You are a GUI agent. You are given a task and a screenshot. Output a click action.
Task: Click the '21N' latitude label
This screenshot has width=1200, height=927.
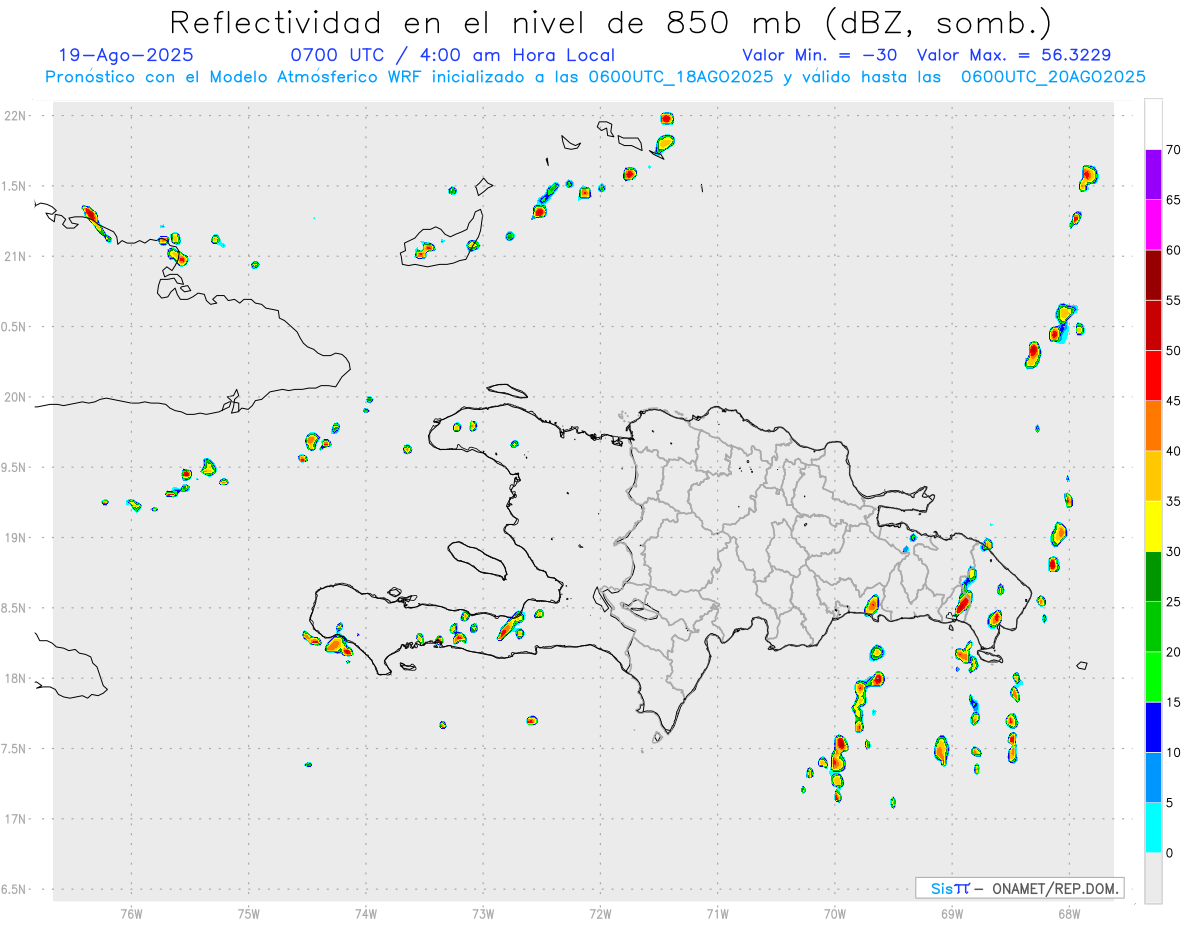tap(15, 256)
